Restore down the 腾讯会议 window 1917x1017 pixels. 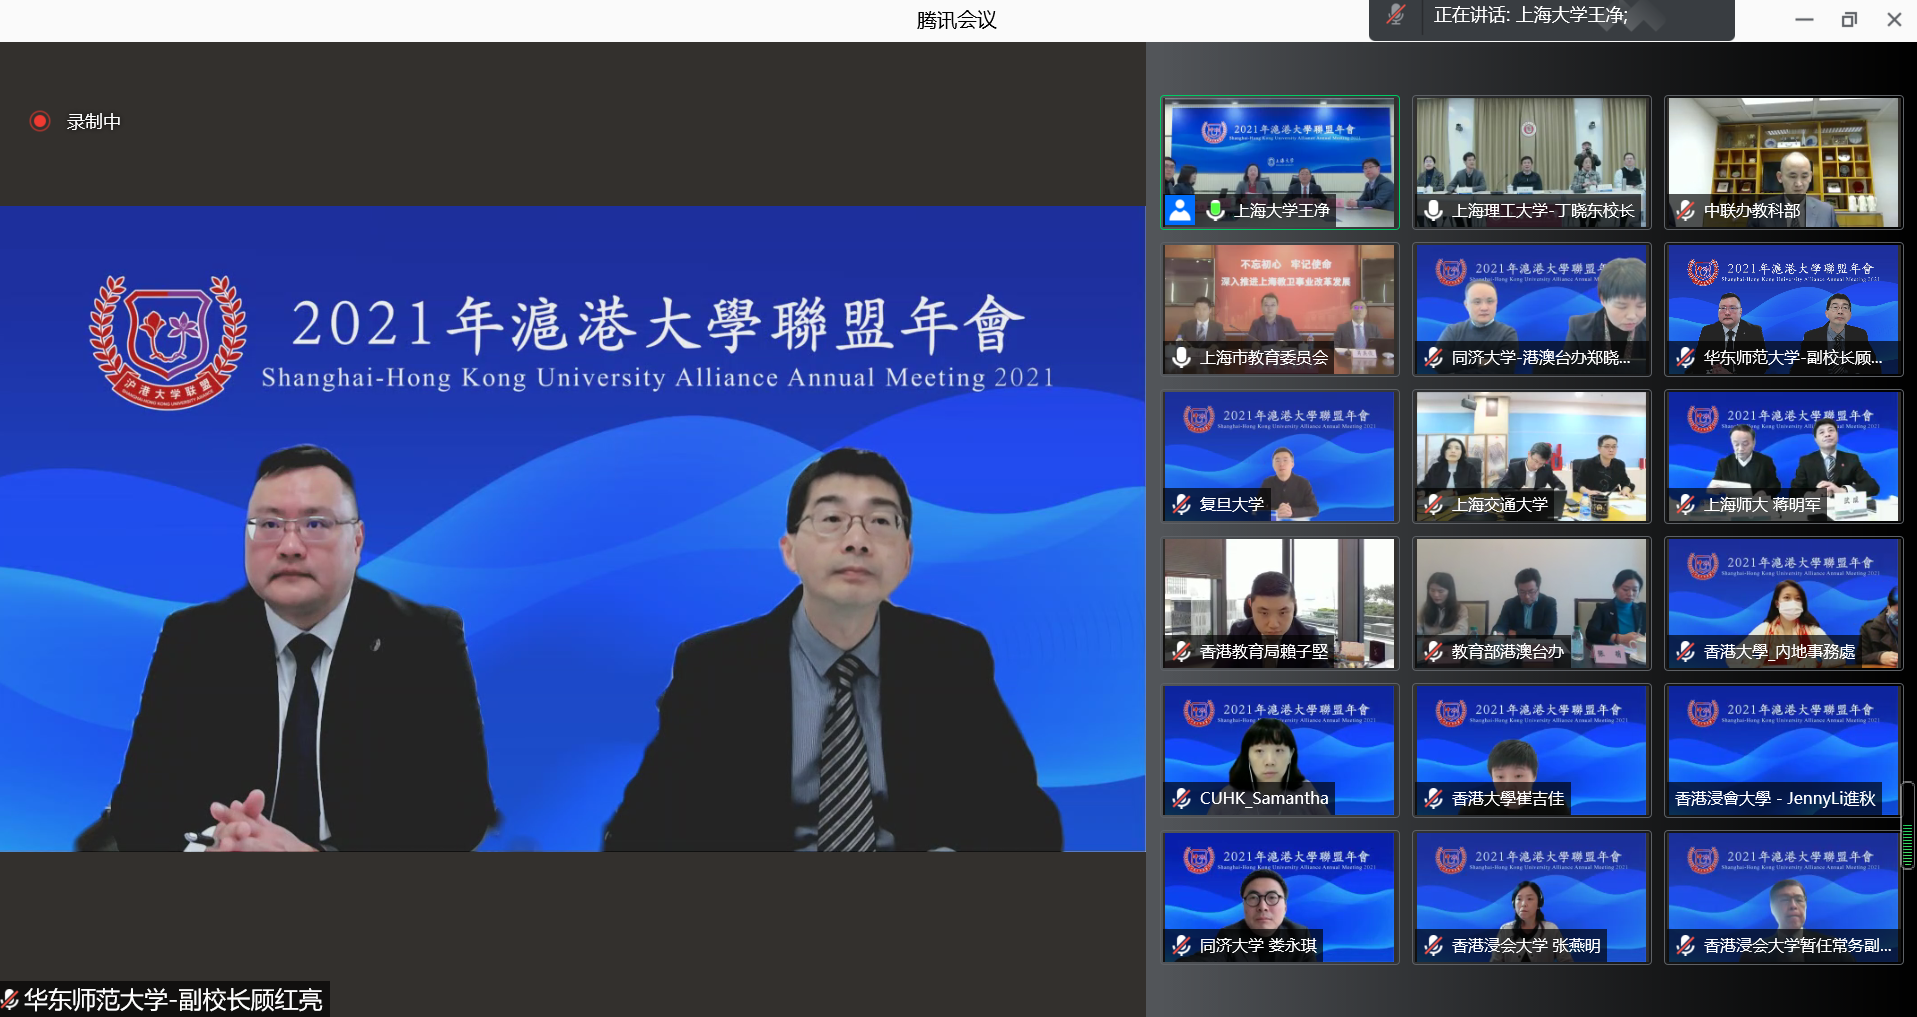(1849, 19)
